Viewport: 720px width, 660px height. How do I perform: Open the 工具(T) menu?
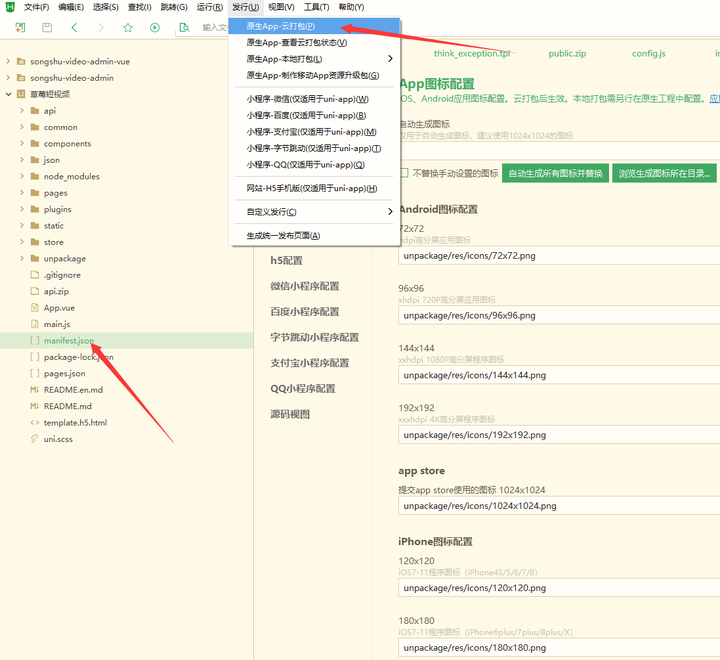[316, 7]
